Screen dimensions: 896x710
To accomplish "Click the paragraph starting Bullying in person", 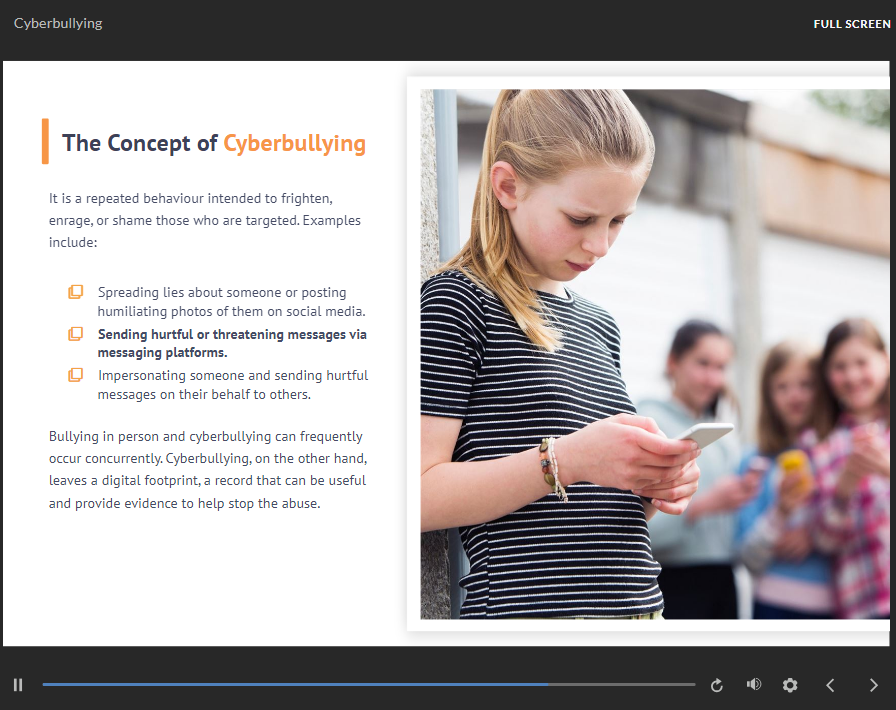I will [x=208, y=469].
